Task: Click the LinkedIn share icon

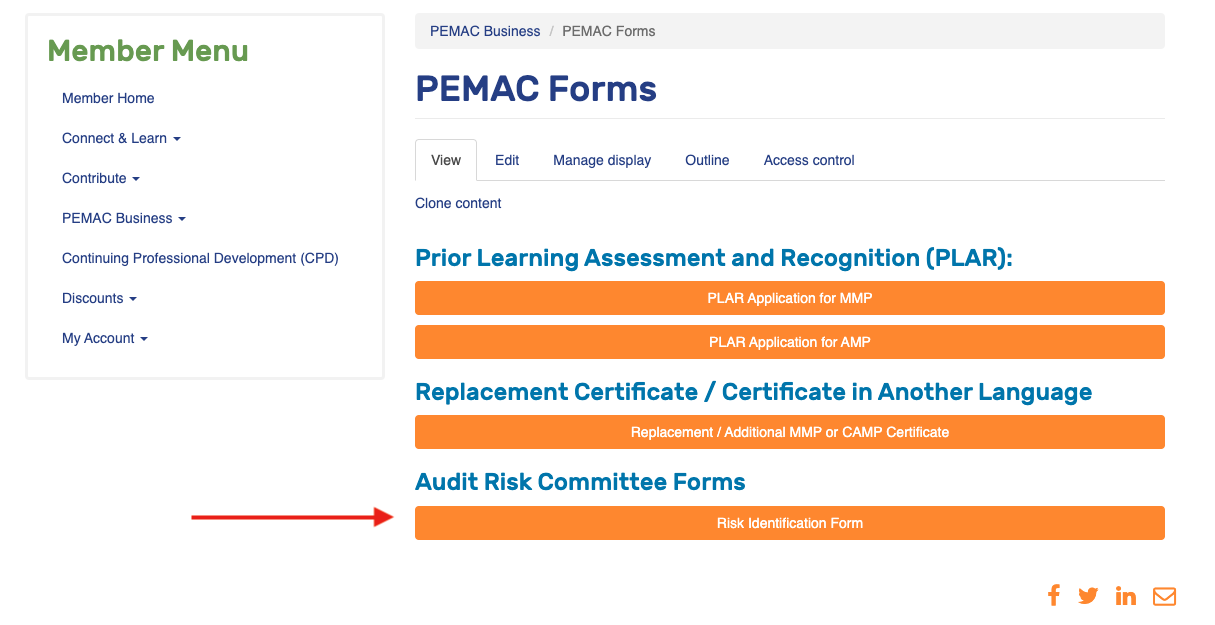Action: (x=1125, y=595)
